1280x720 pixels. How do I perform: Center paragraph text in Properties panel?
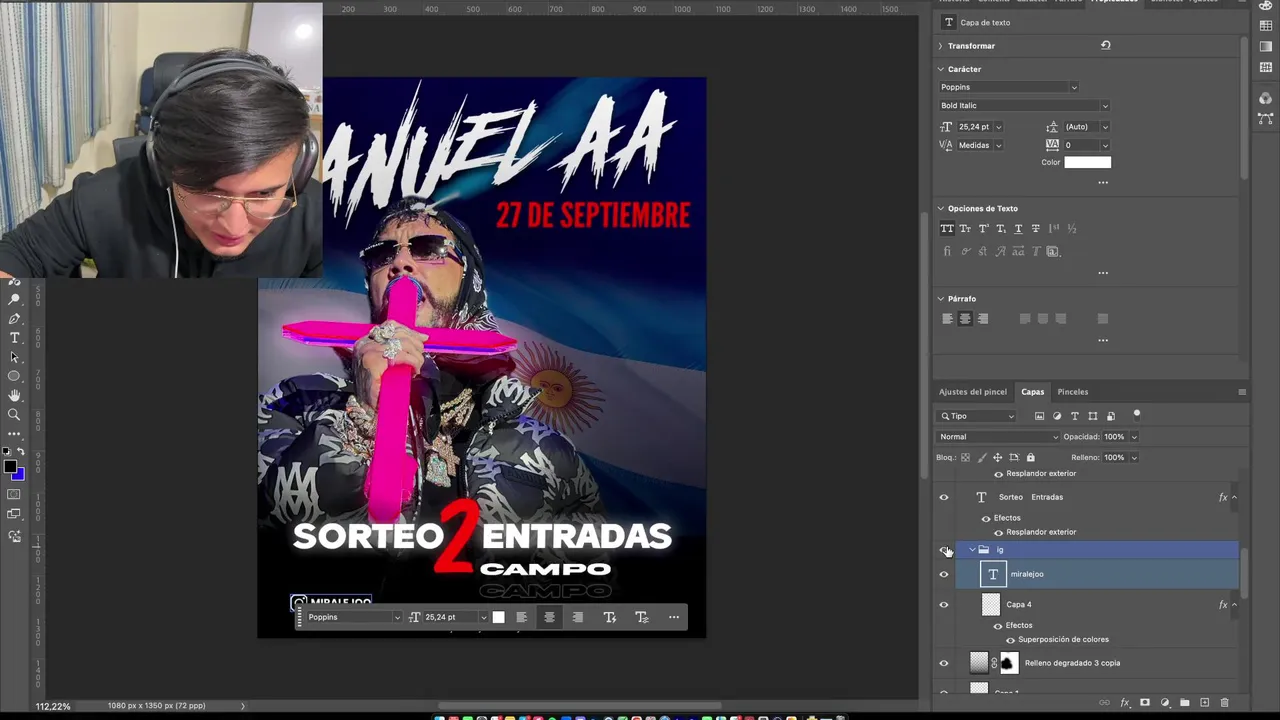965,319
